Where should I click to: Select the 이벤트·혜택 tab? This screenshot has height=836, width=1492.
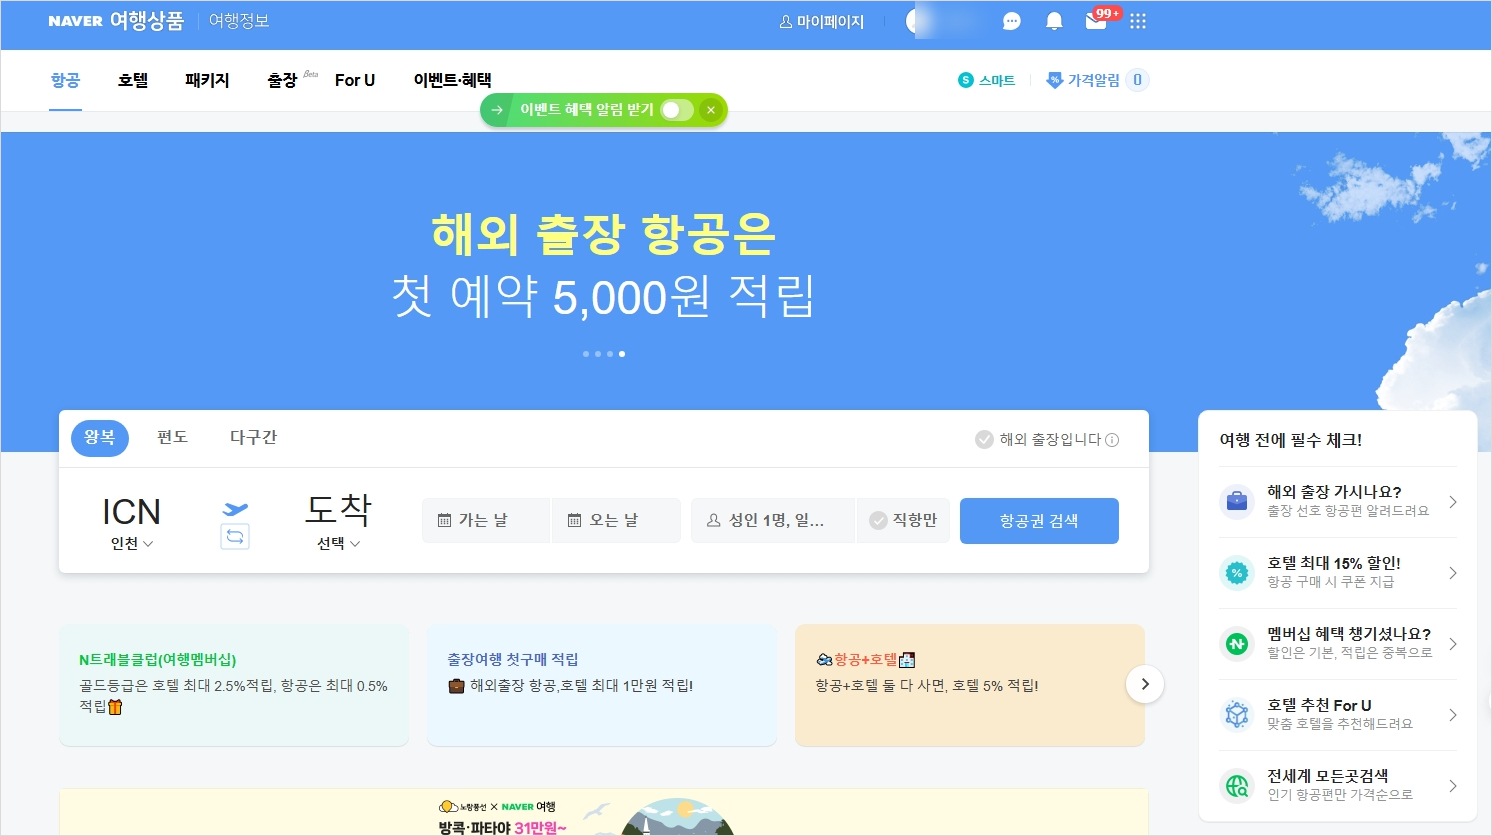tap(452, 80)
